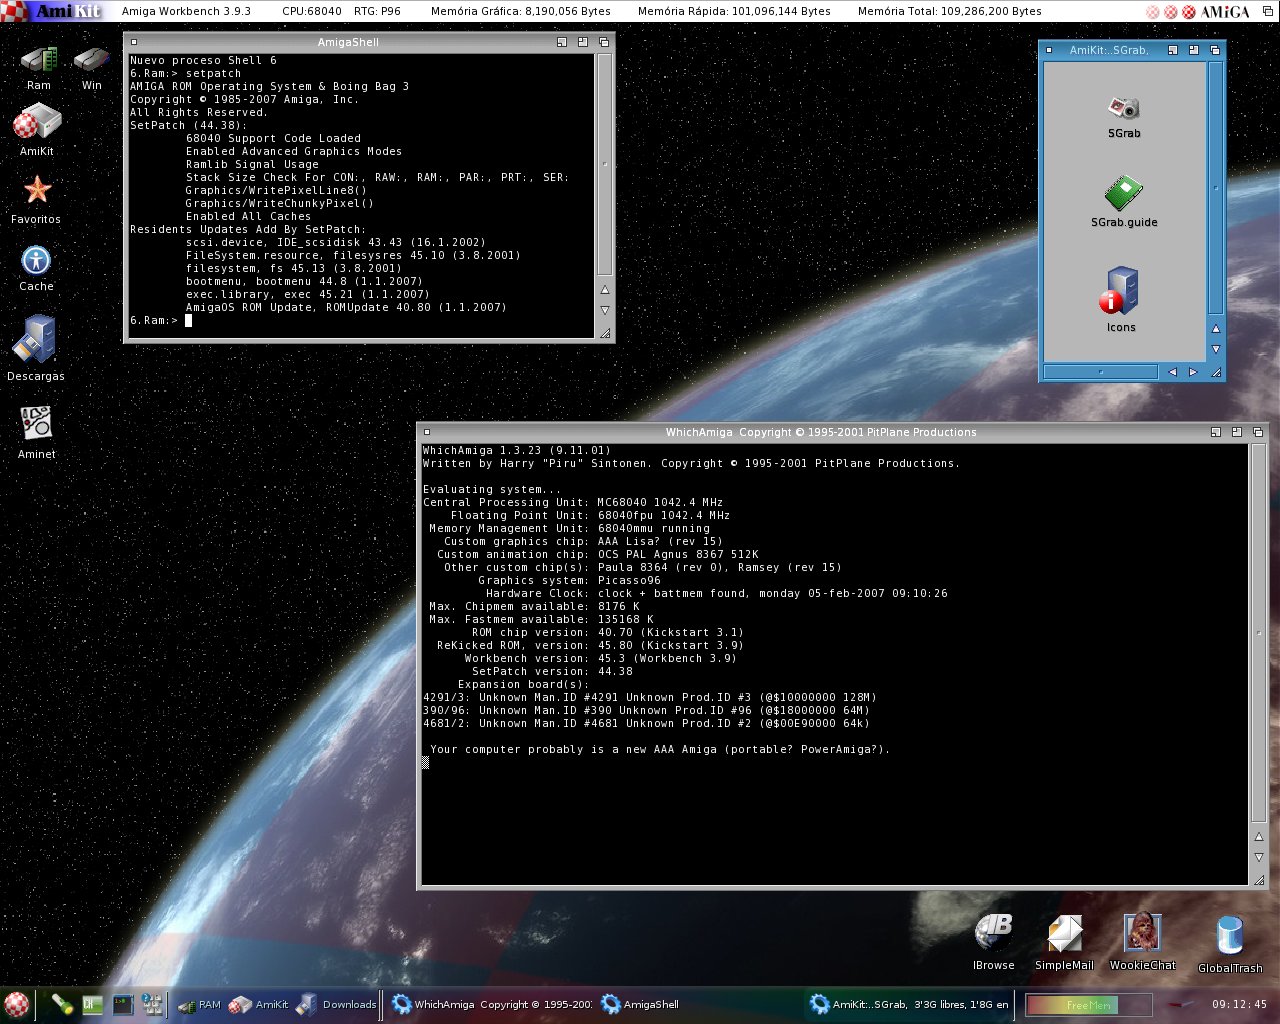
Task: Click the 'Amiga Workbench 3.9.3' screen title
Action: tap(186, 11)
